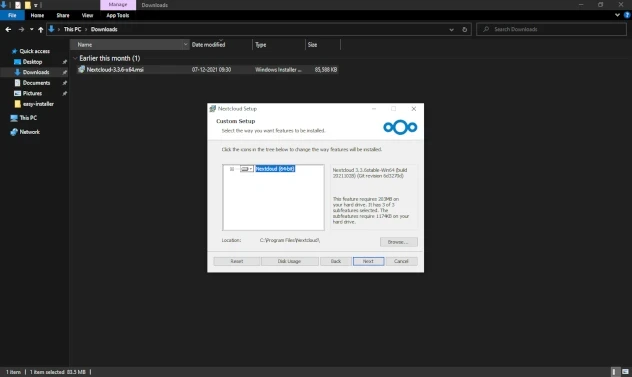The image size is (632, 377).
Task: Open the address bar history dropdown
Action: point(451,29)
